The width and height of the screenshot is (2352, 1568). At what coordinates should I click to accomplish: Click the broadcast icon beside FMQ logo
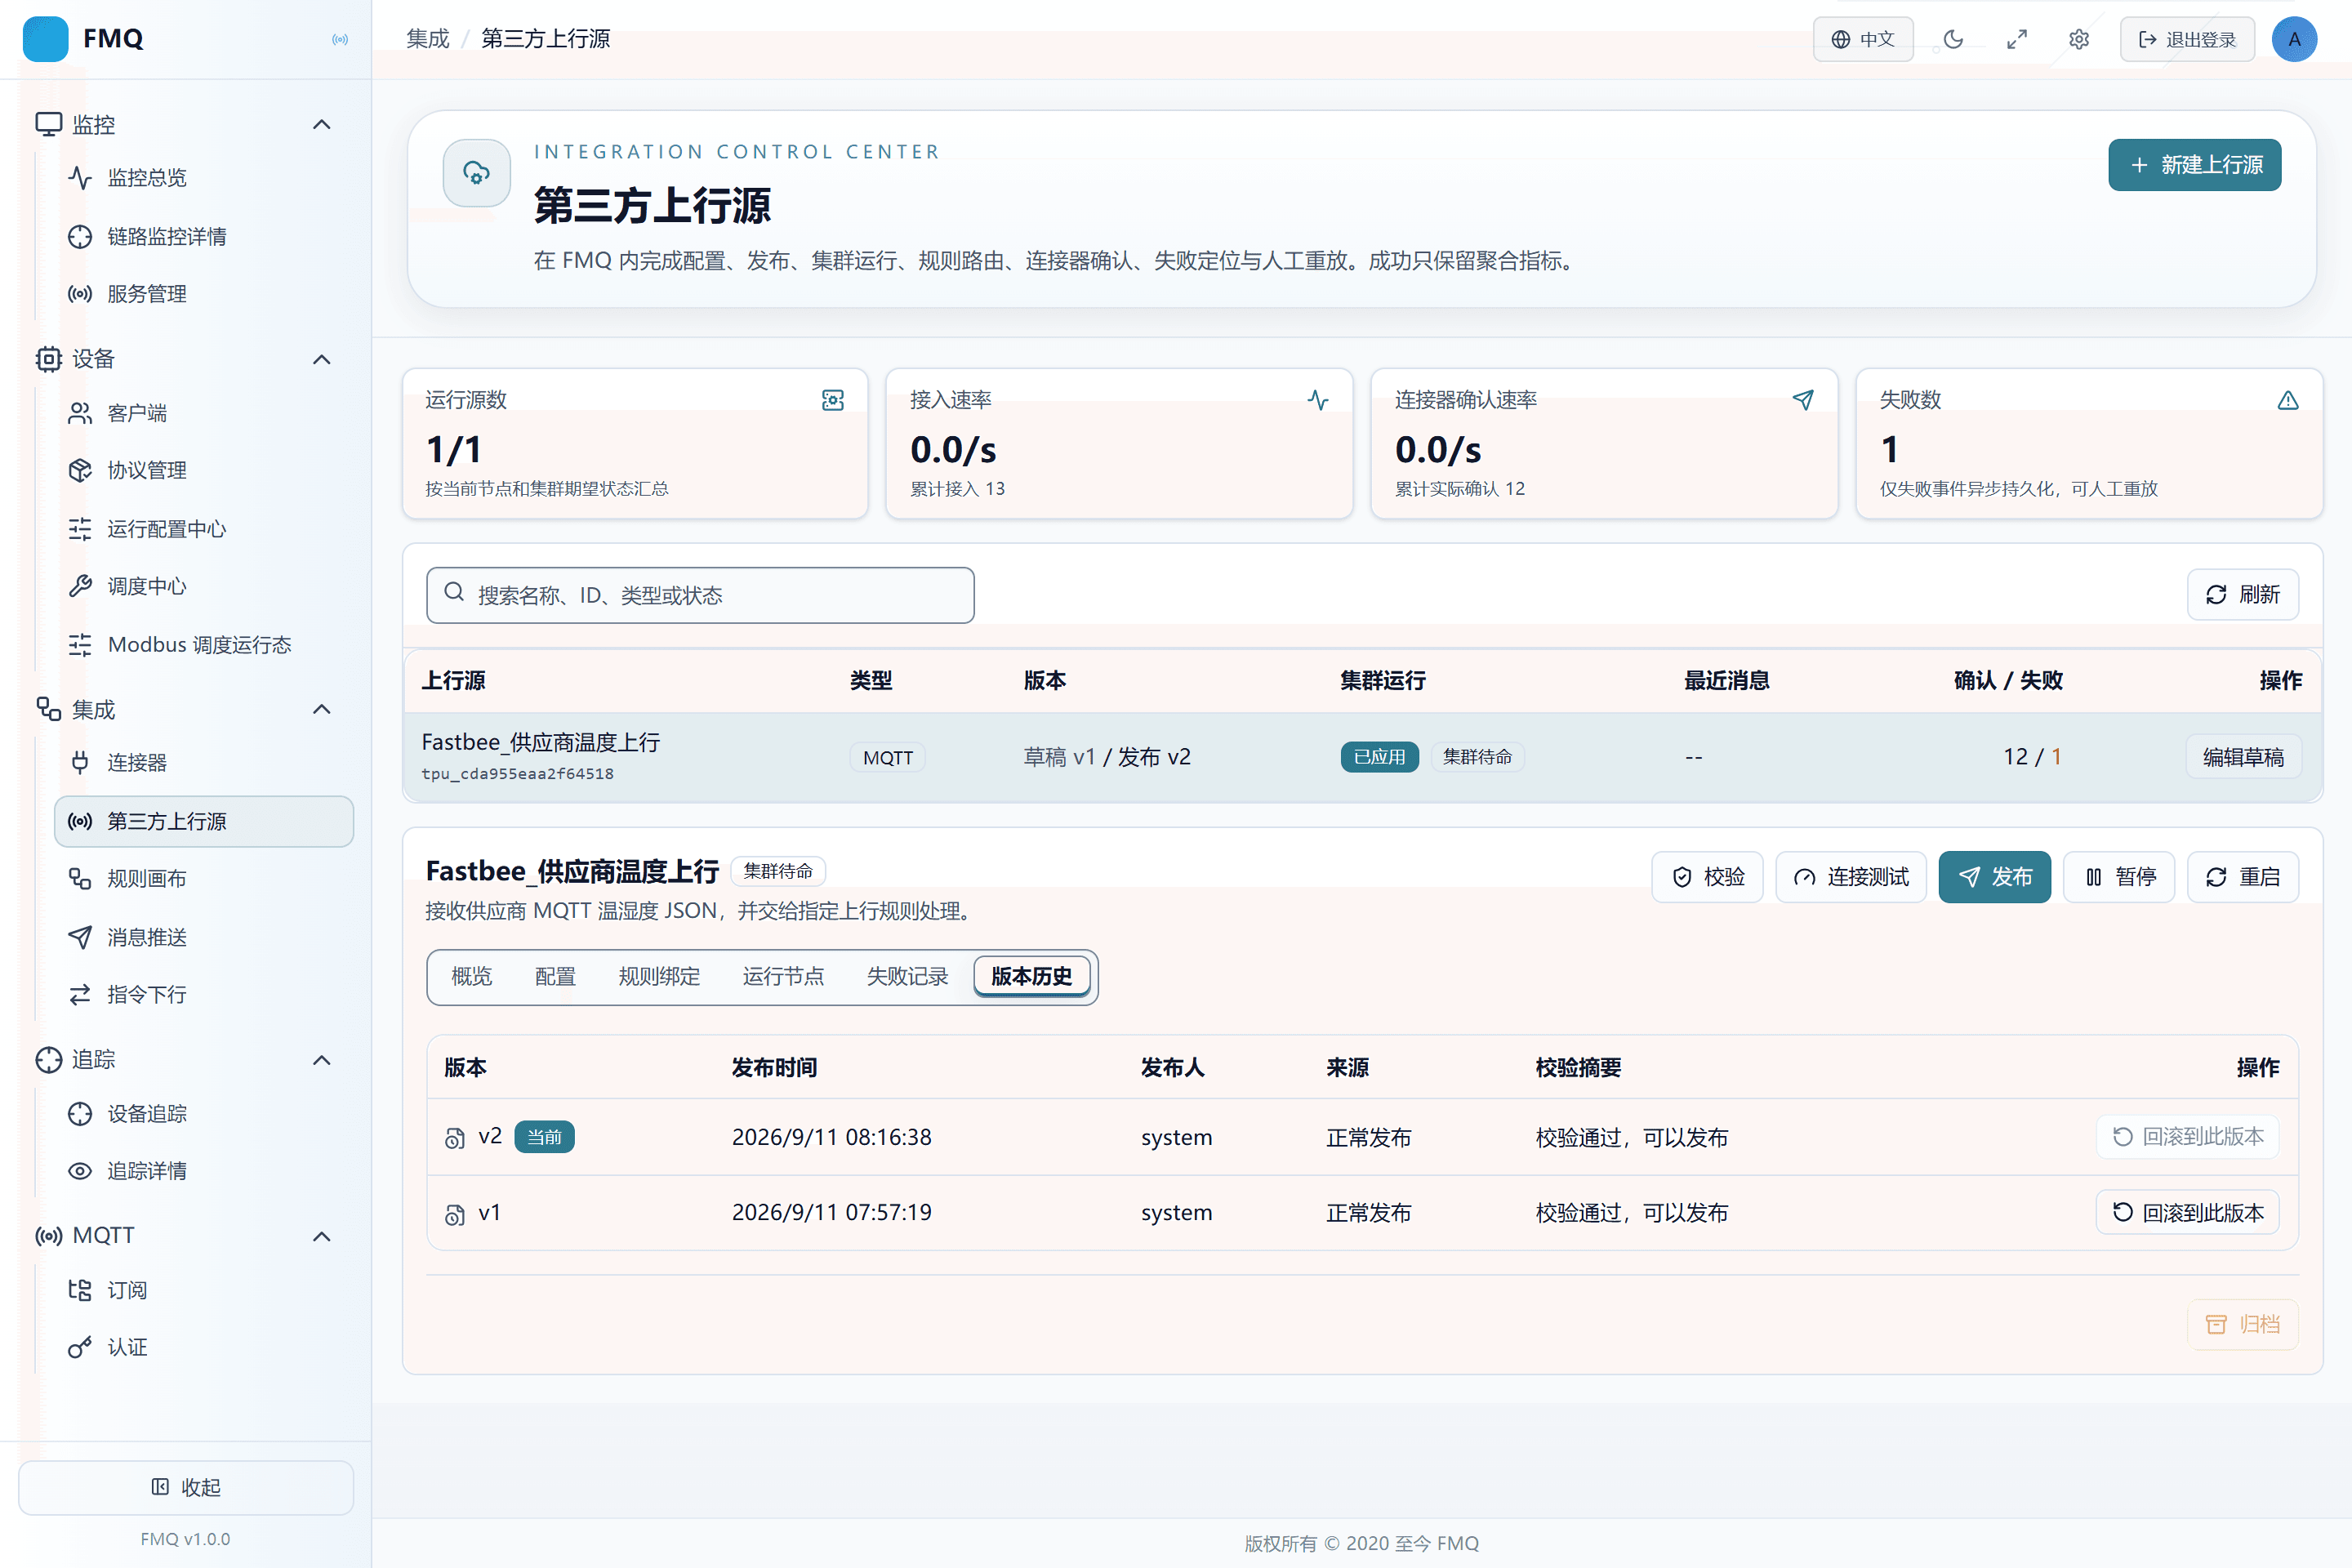340,39
